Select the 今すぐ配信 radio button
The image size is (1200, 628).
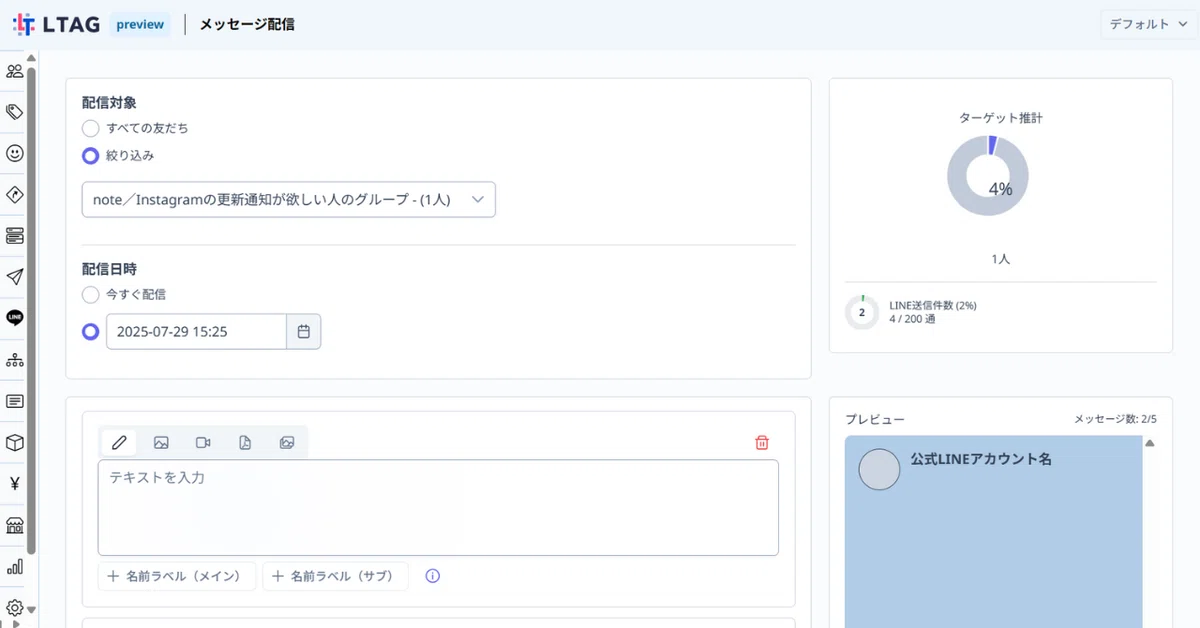[x=91, y=295]
